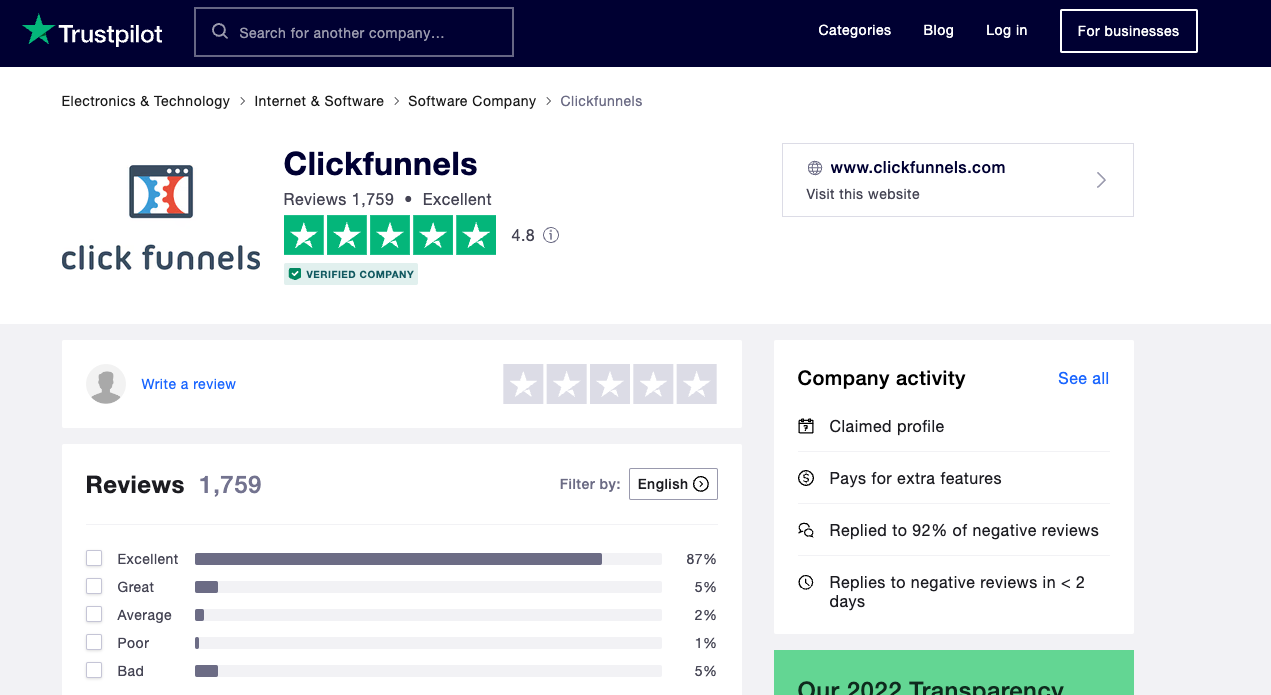Visit www.clickfunnels.com website link

pyautogui.click(x=918, y=168)
